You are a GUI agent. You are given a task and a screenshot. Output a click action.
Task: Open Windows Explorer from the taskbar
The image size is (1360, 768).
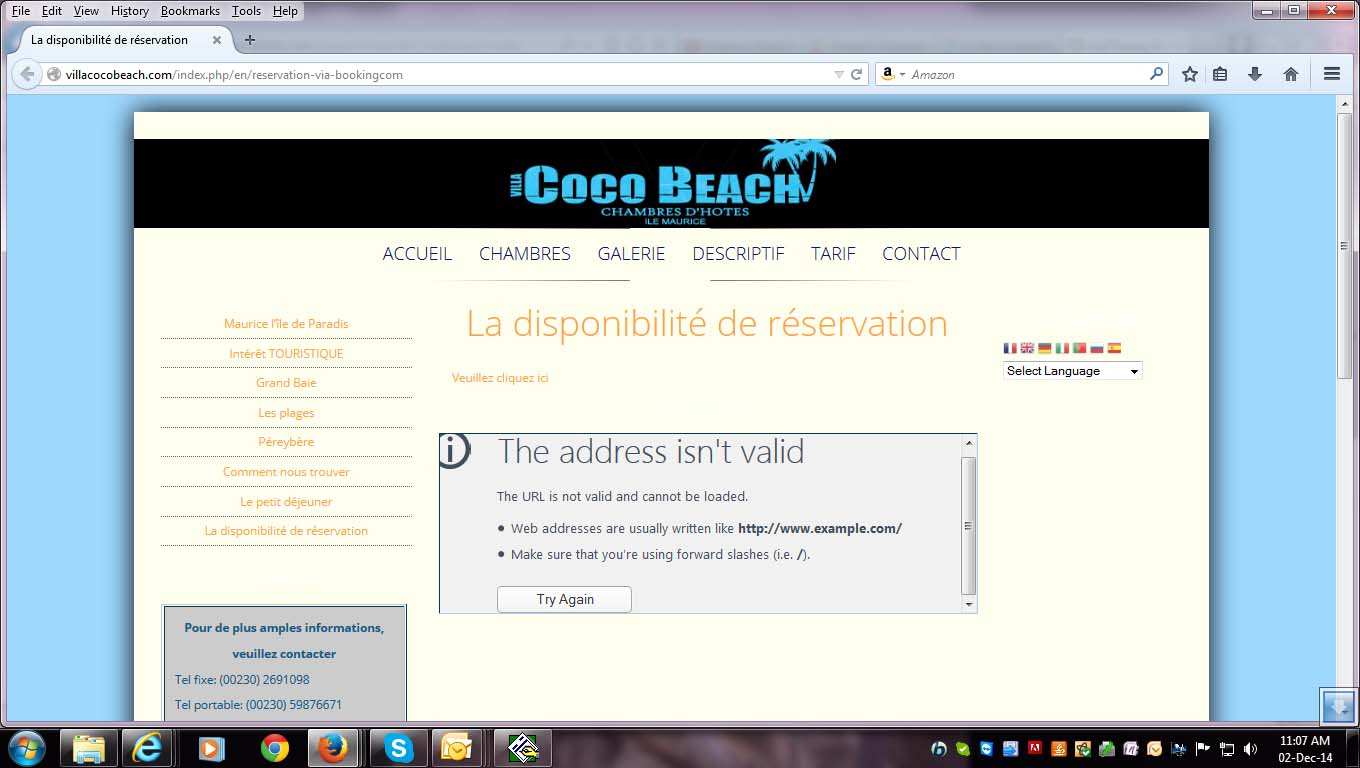[88, 748]
